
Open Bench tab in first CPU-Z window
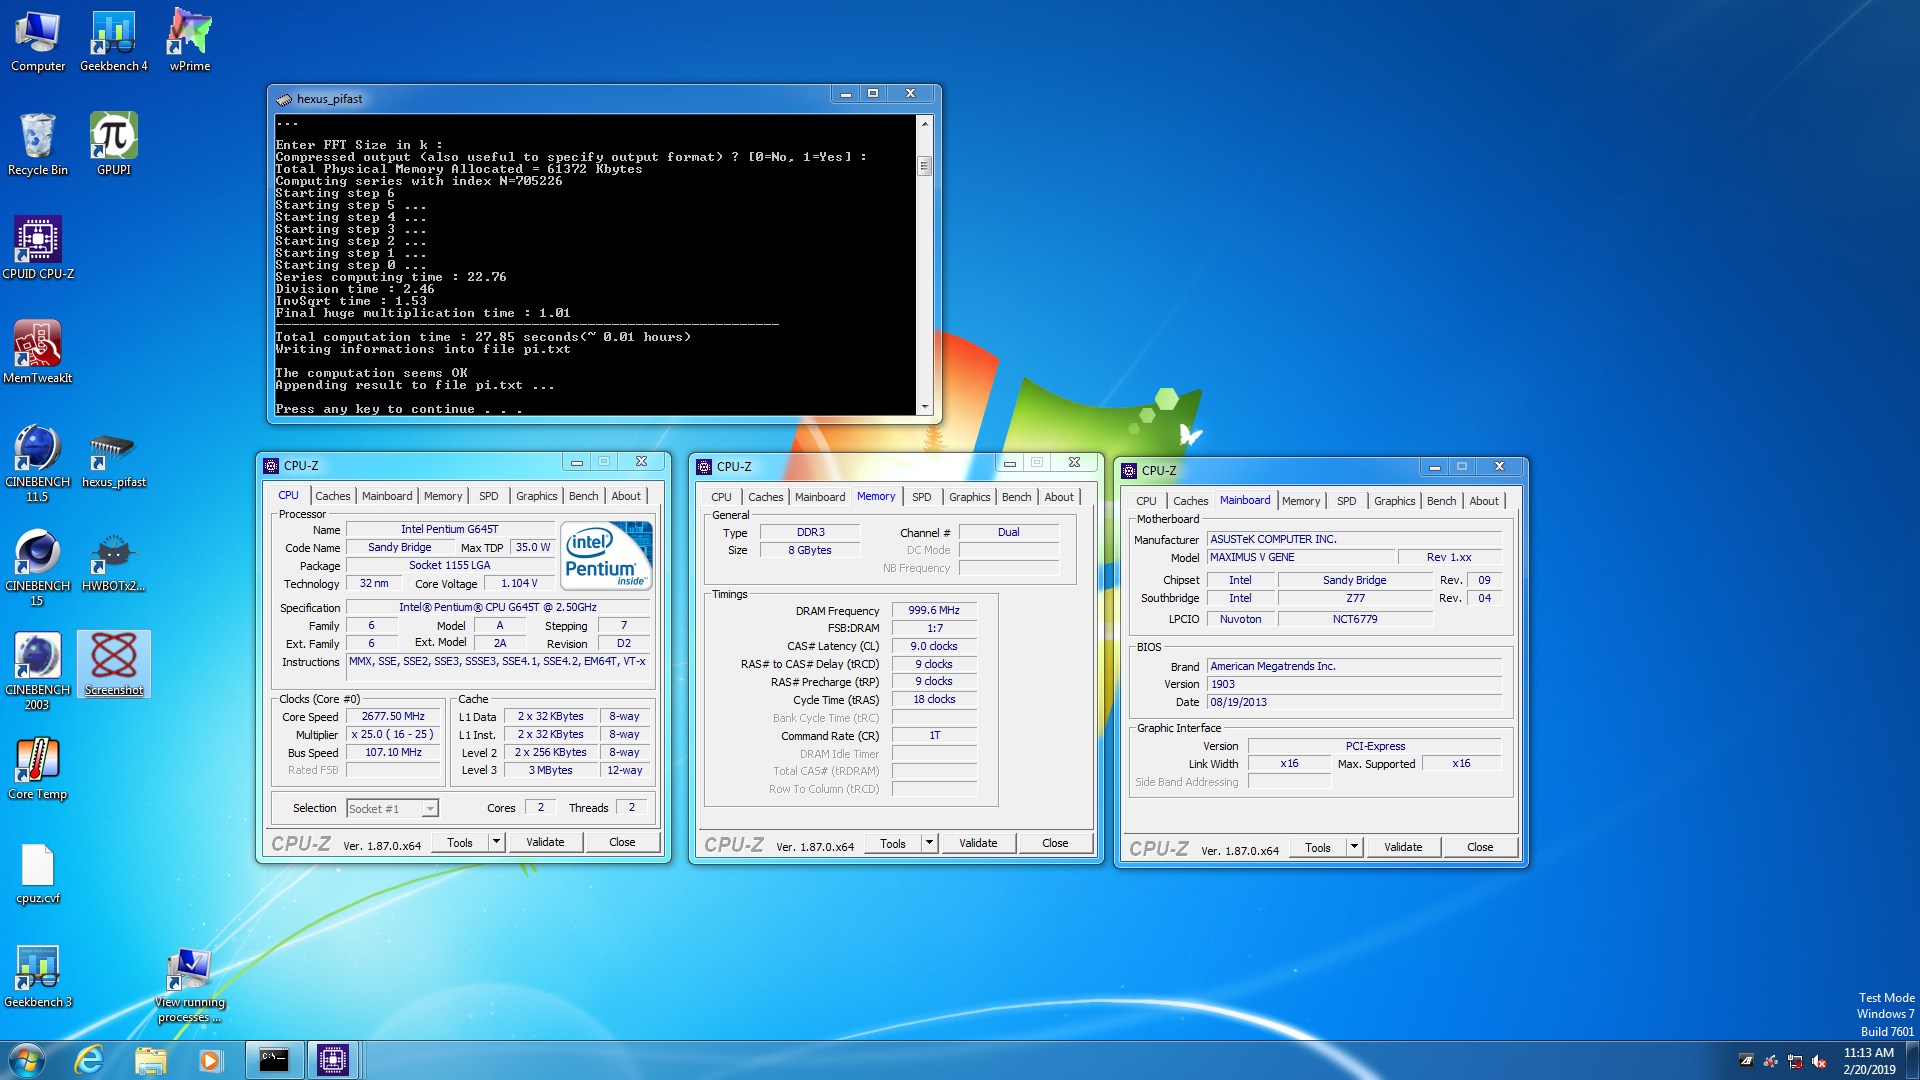pyautogui.click(x=583, y=496)
